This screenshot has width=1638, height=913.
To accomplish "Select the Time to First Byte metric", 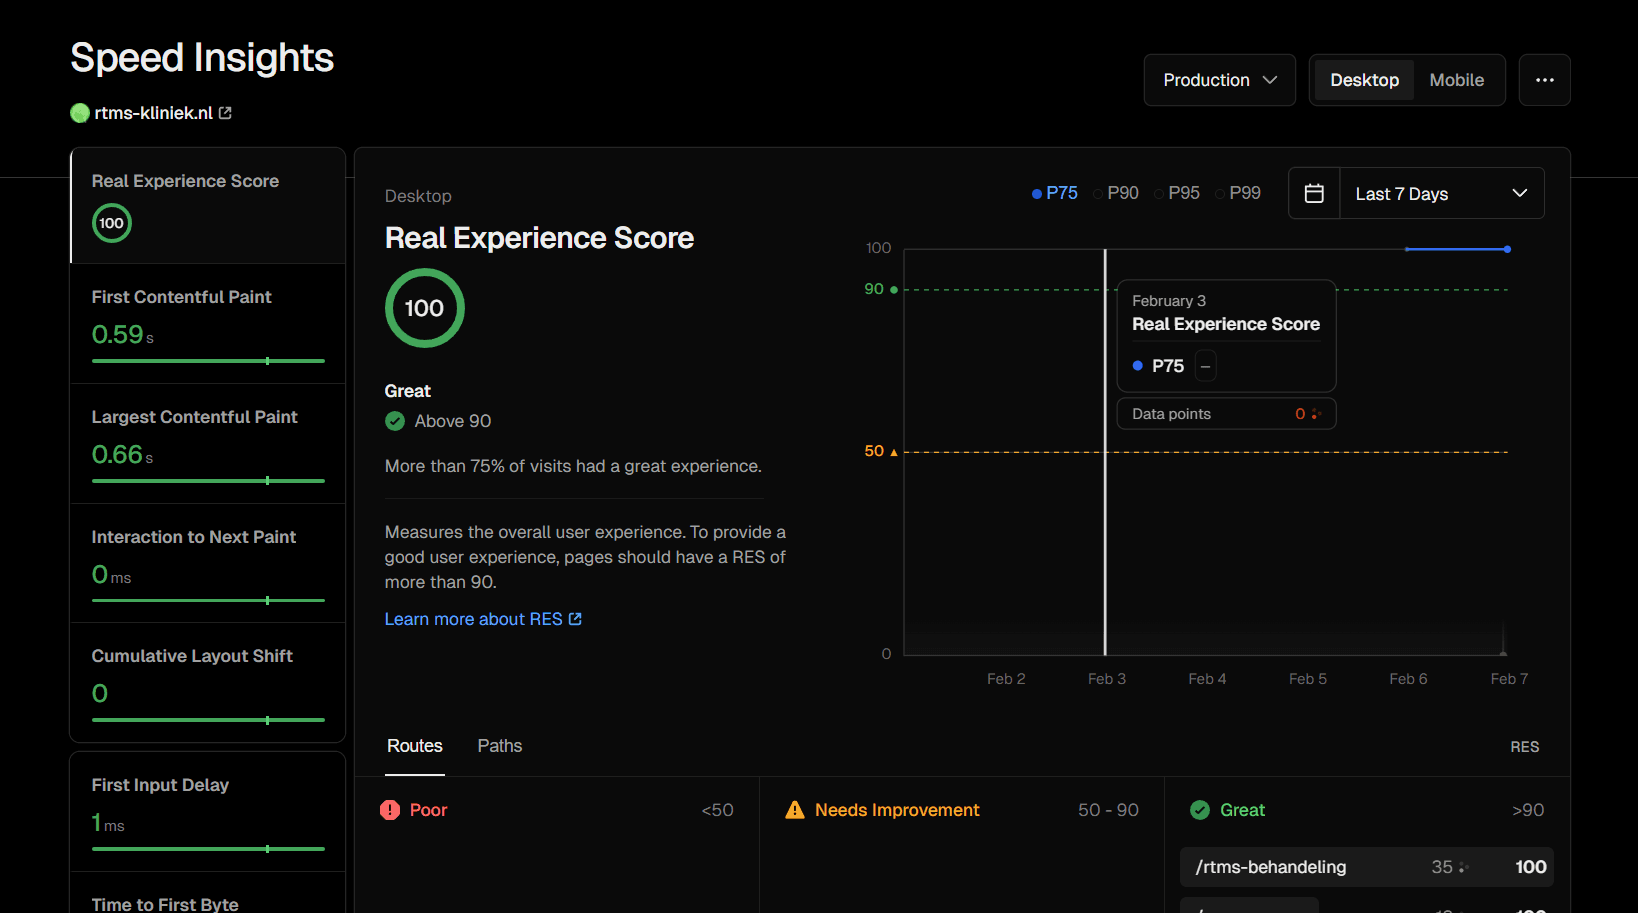I will pos(208,893).
